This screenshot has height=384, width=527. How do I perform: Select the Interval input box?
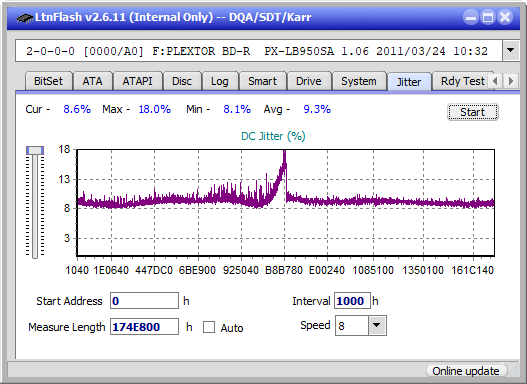(352, 301)
